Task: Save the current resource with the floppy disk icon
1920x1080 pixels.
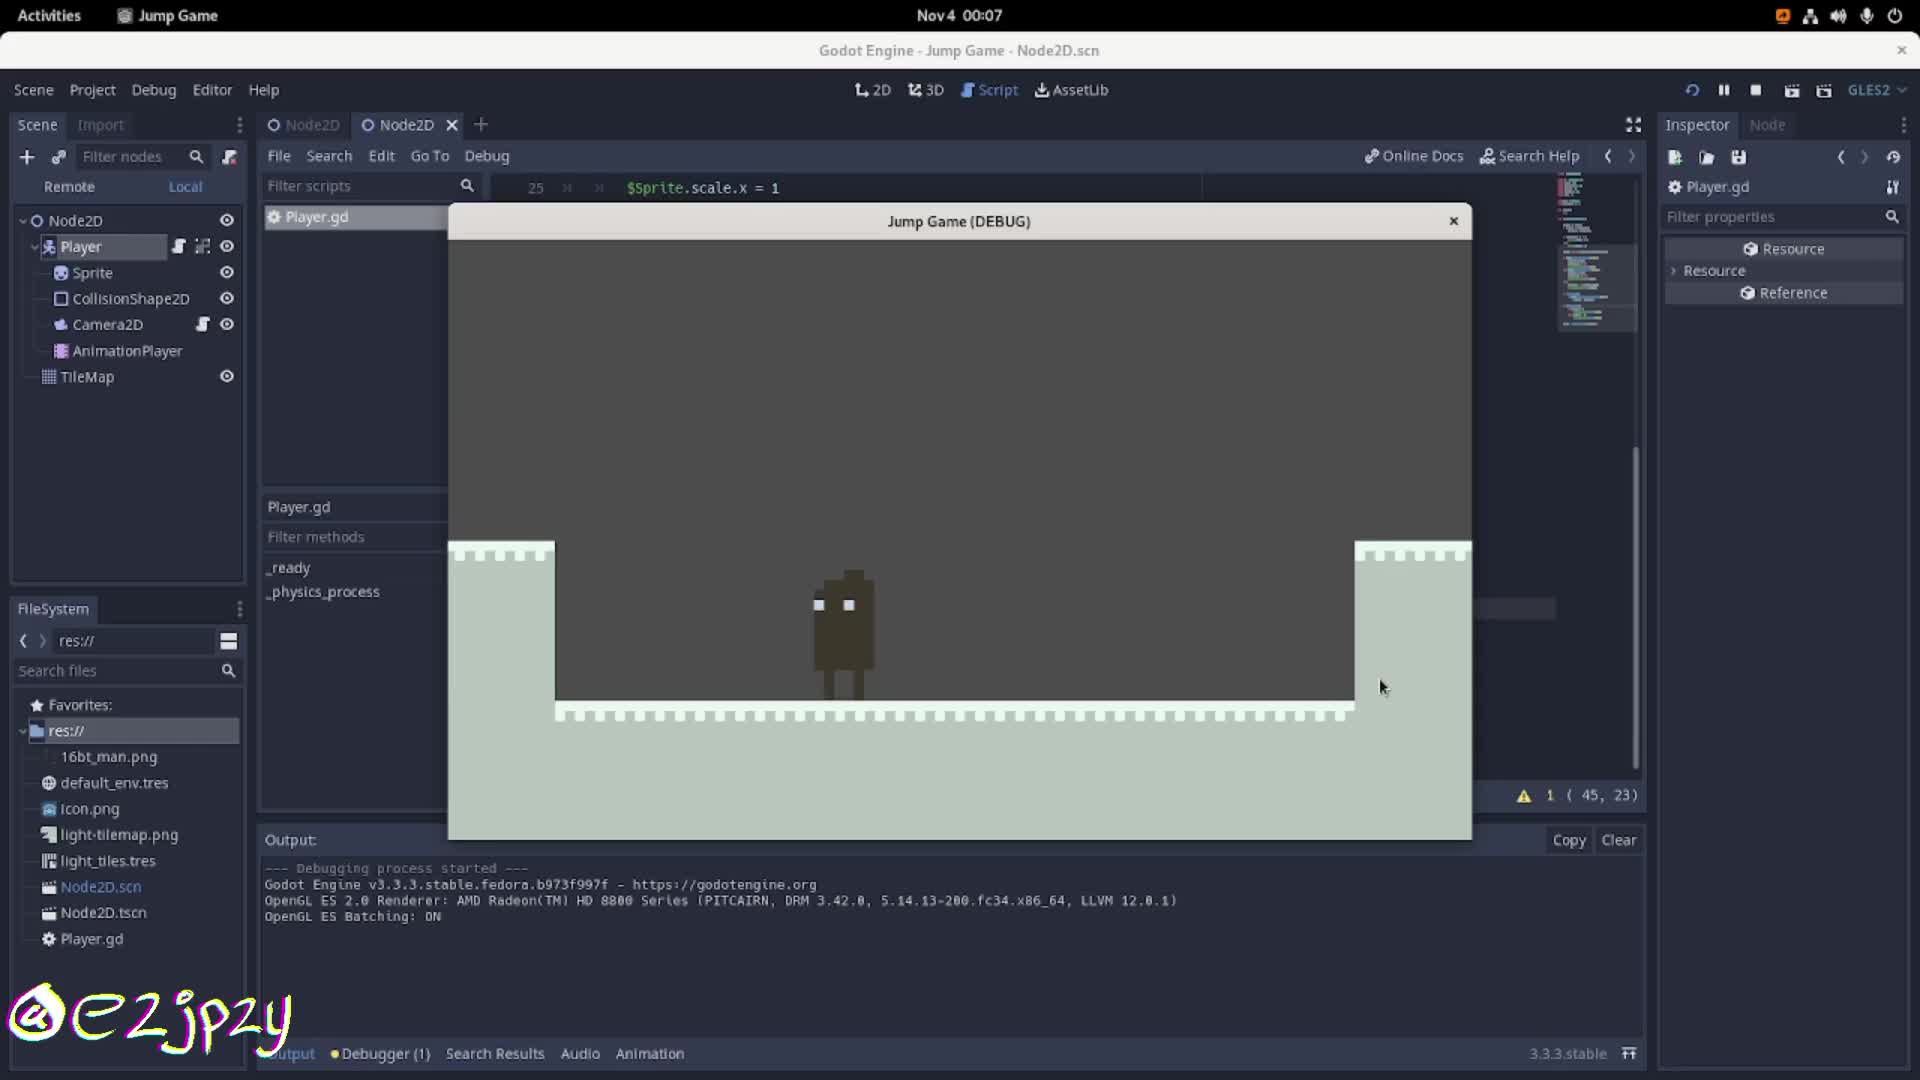Action: pyautogui.click(x=1739, y=157)
